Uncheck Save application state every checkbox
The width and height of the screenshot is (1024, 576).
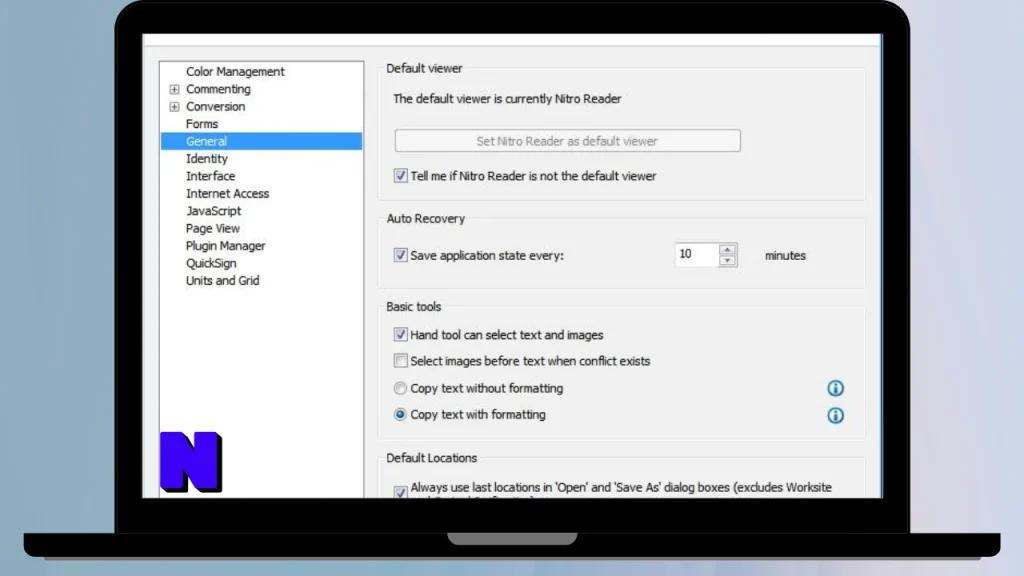point(400,255)
